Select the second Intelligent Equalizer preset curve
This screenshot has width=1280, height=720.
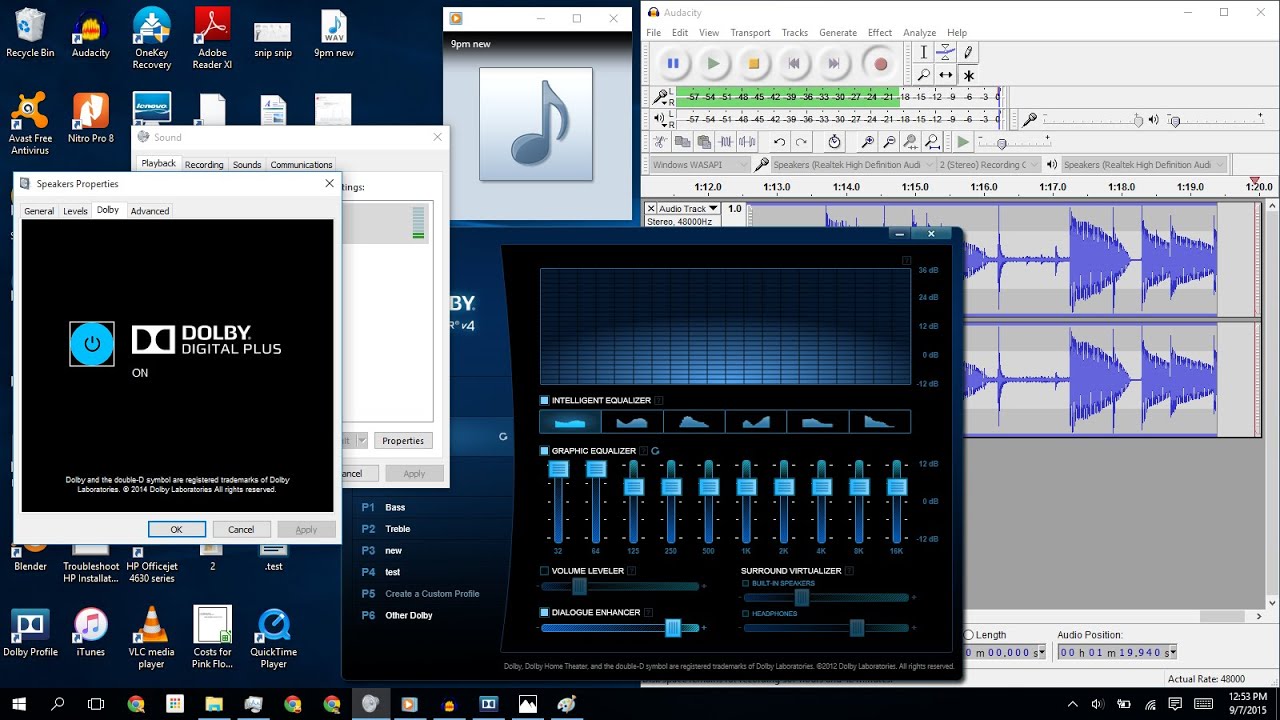coord(632,422)
